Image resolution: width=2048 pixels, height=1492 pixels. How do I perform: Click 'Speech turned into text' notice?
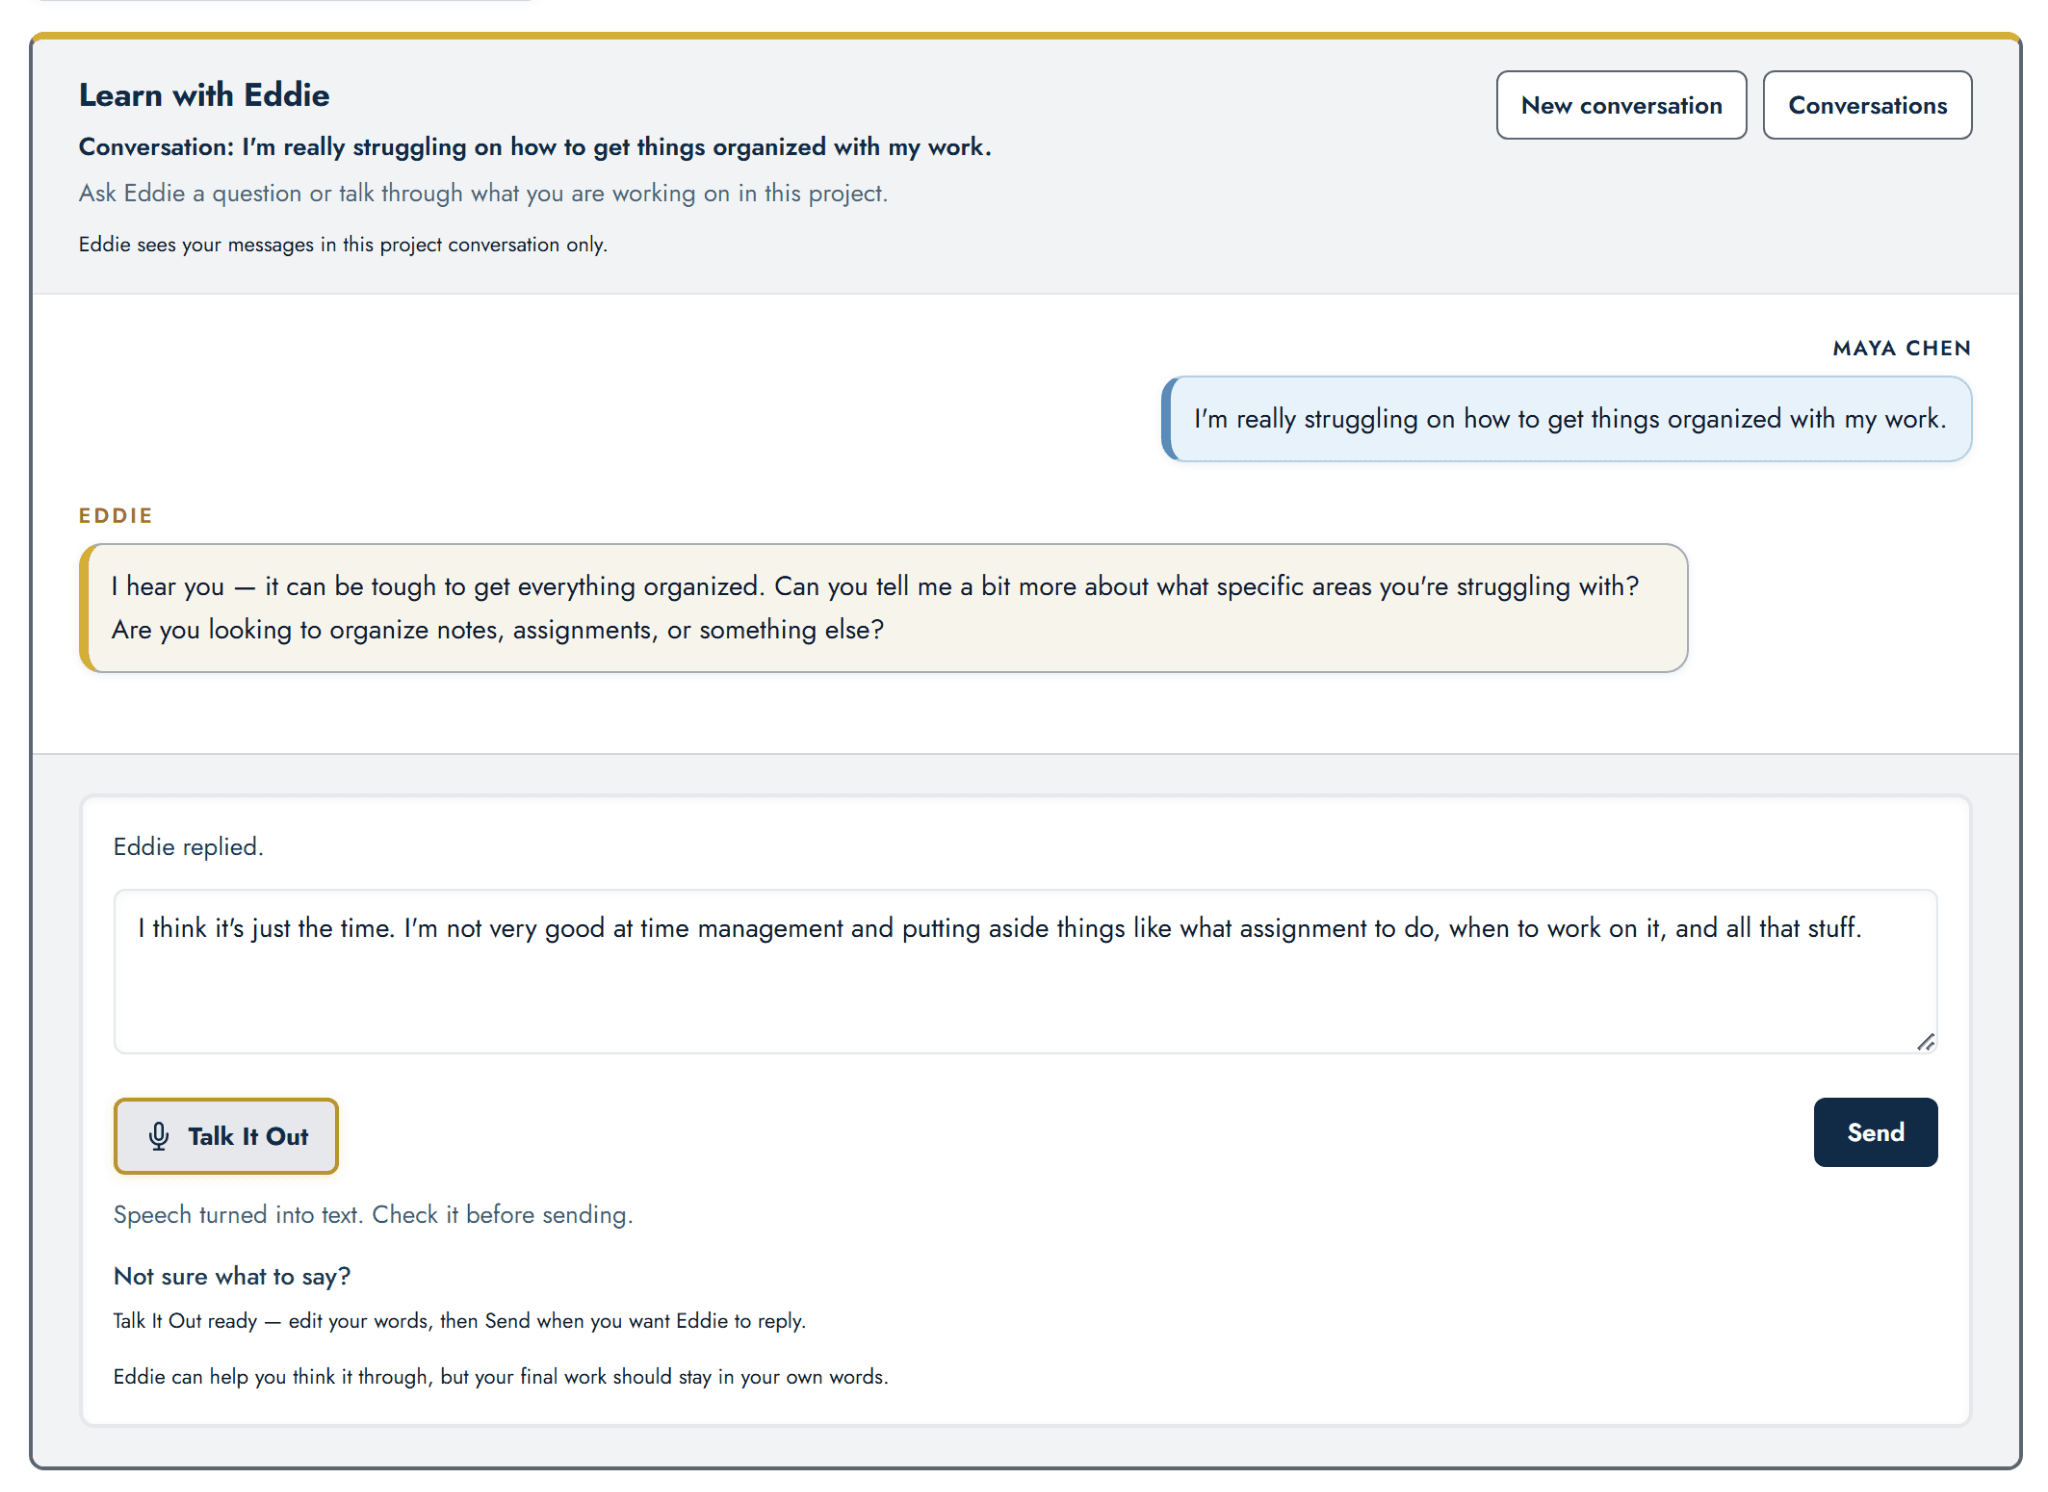(x=373, y=1214)
